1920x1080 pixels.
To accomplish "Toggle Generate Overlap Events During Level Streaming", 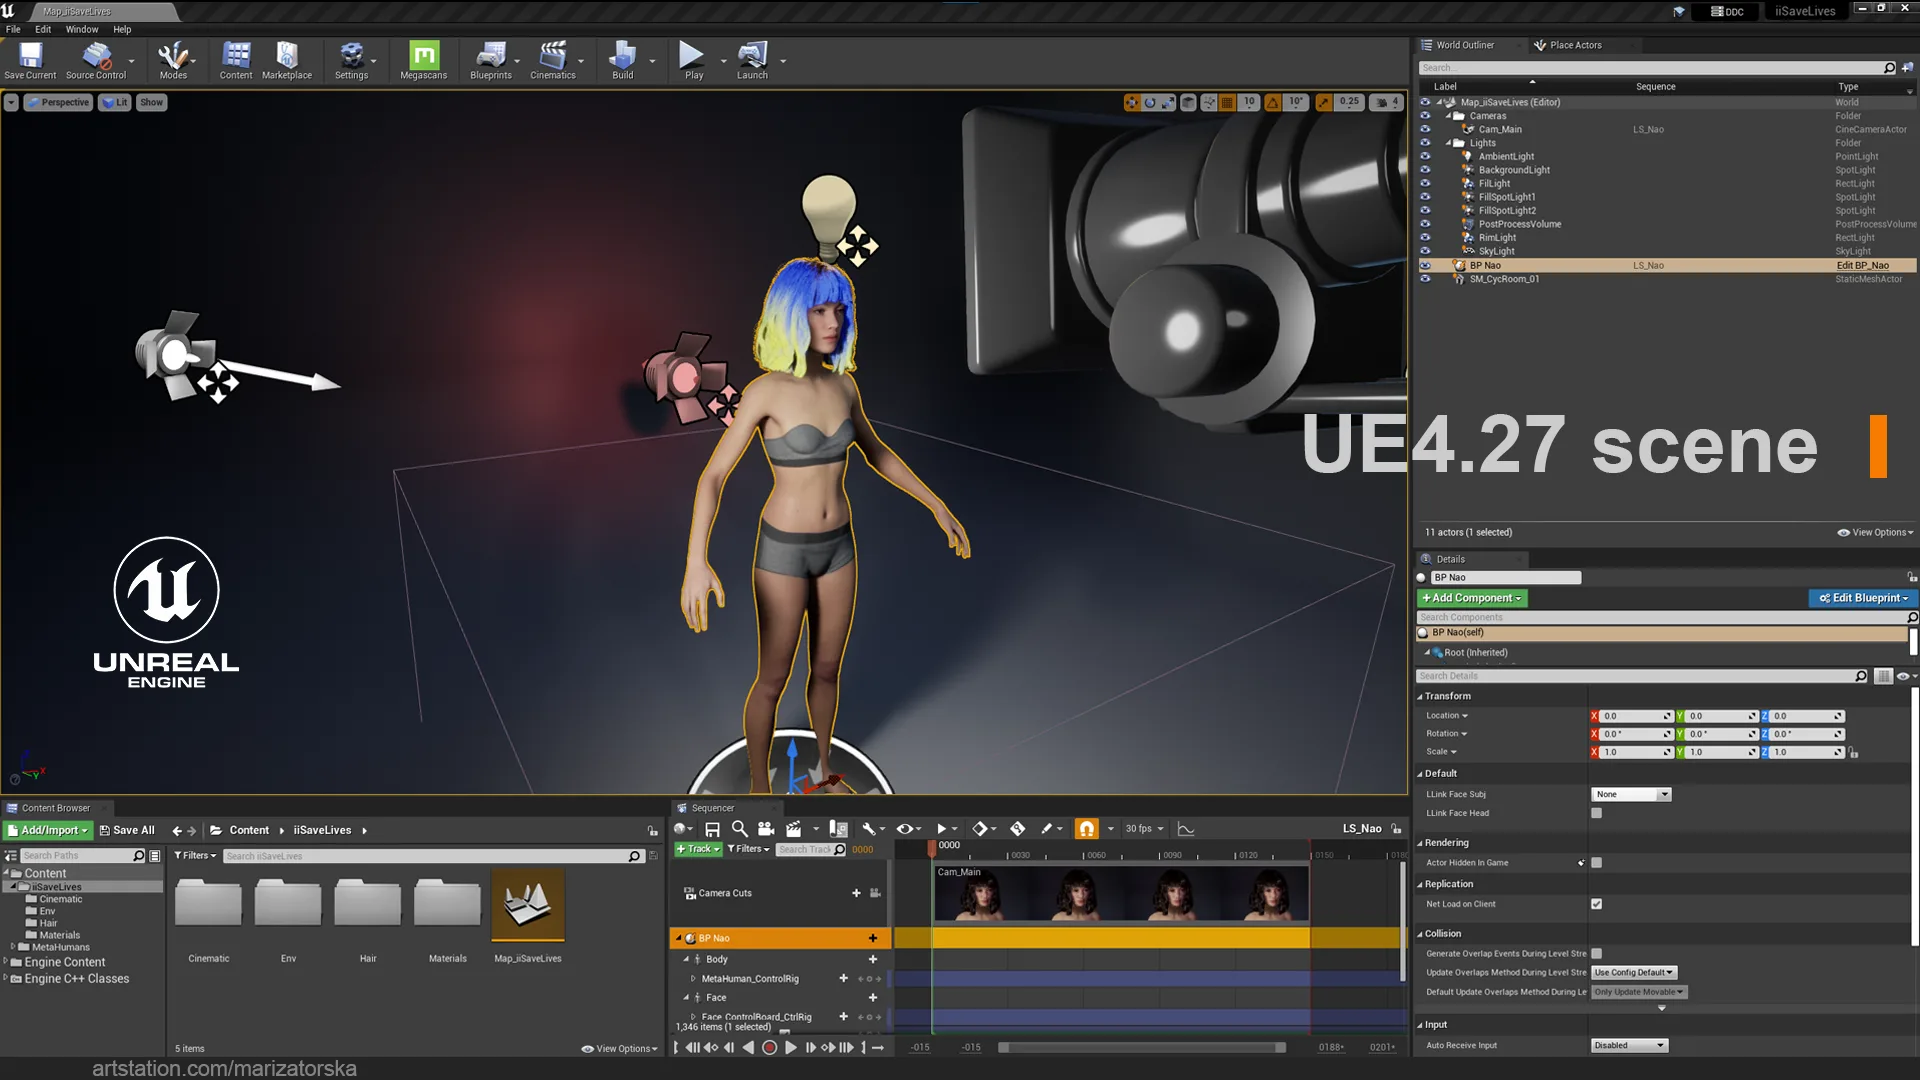I will coord(1596,954).
